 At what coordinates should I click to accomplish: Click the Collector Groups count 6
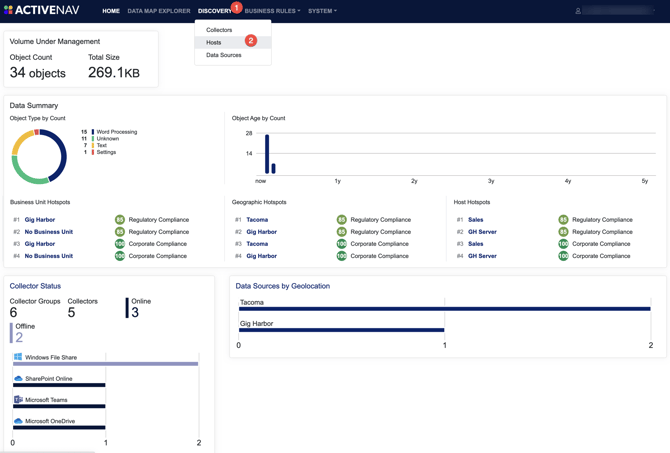click(13, 312)
